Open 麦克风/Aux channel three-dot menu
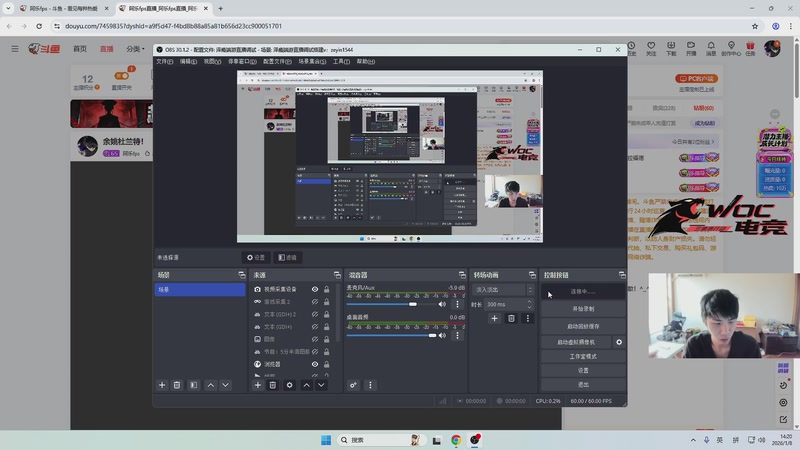The image size is (800, 450). [x=457, y=304]
